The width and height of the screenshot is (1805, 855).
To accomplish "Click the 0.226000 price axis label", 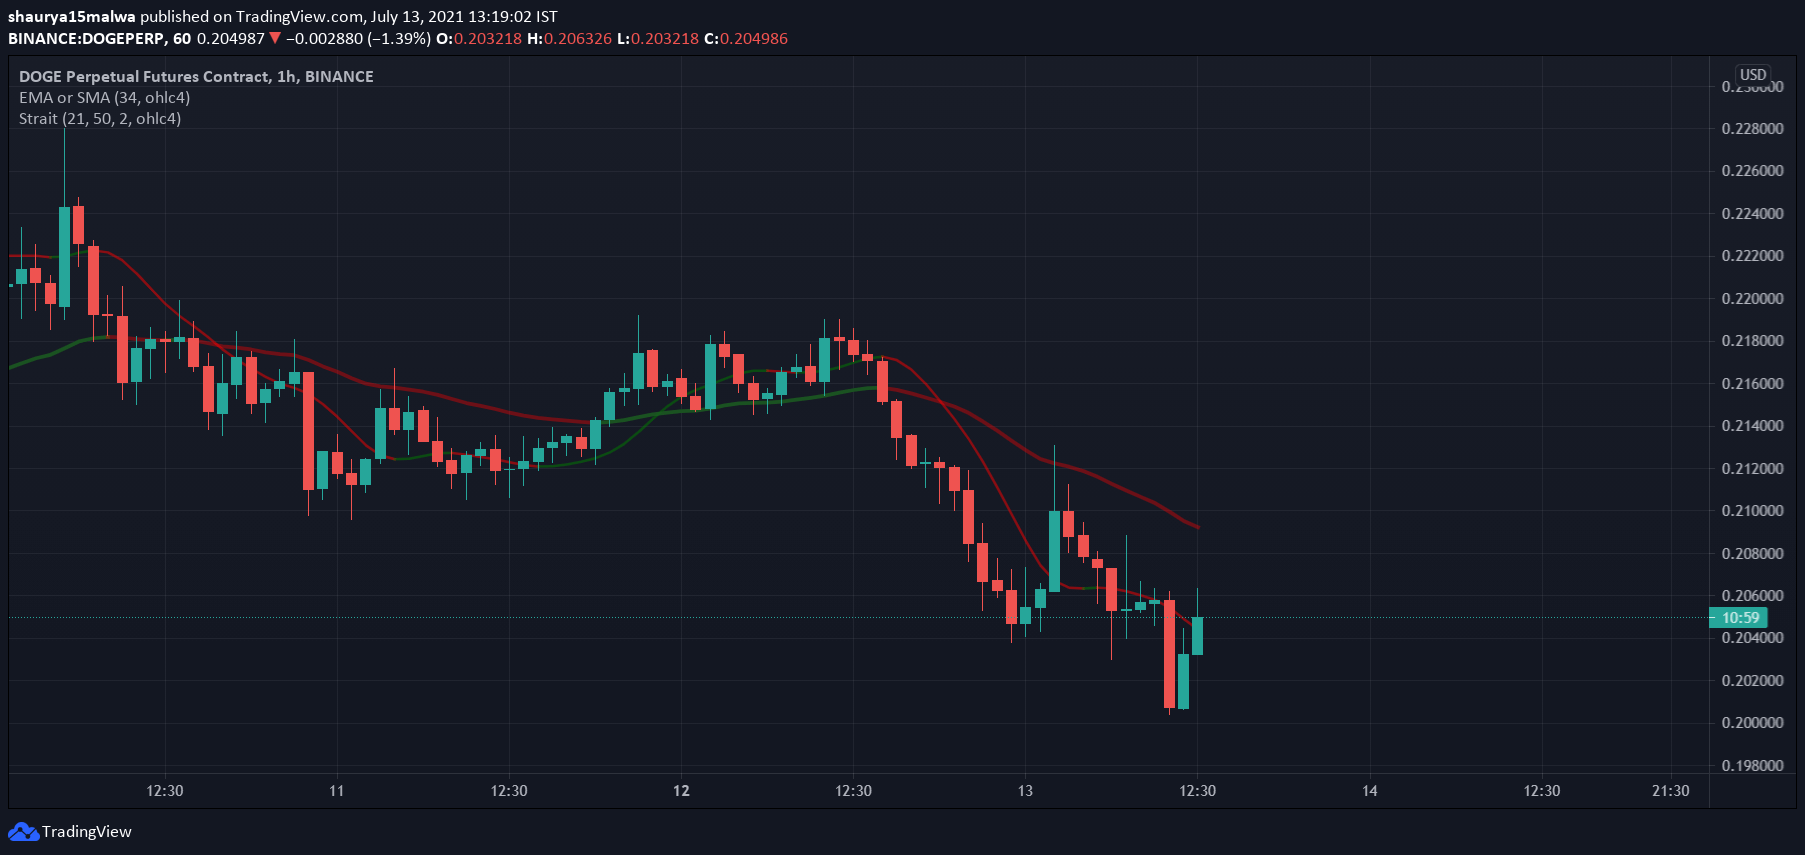I will coord(1752,171).
